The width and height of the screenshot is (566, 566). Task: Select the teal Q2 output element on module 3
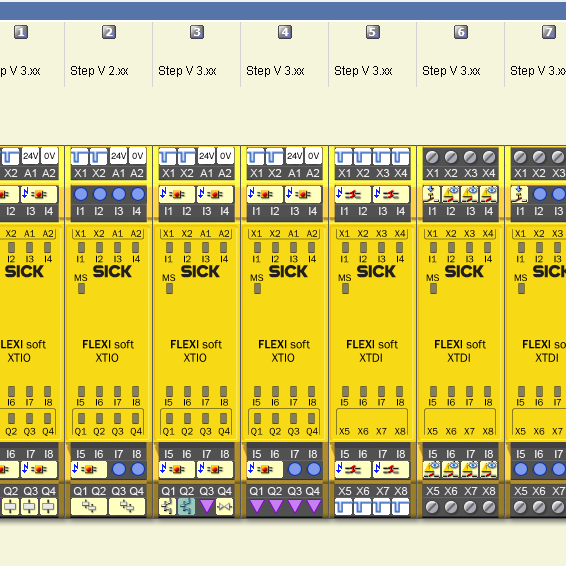pos(187,506)
